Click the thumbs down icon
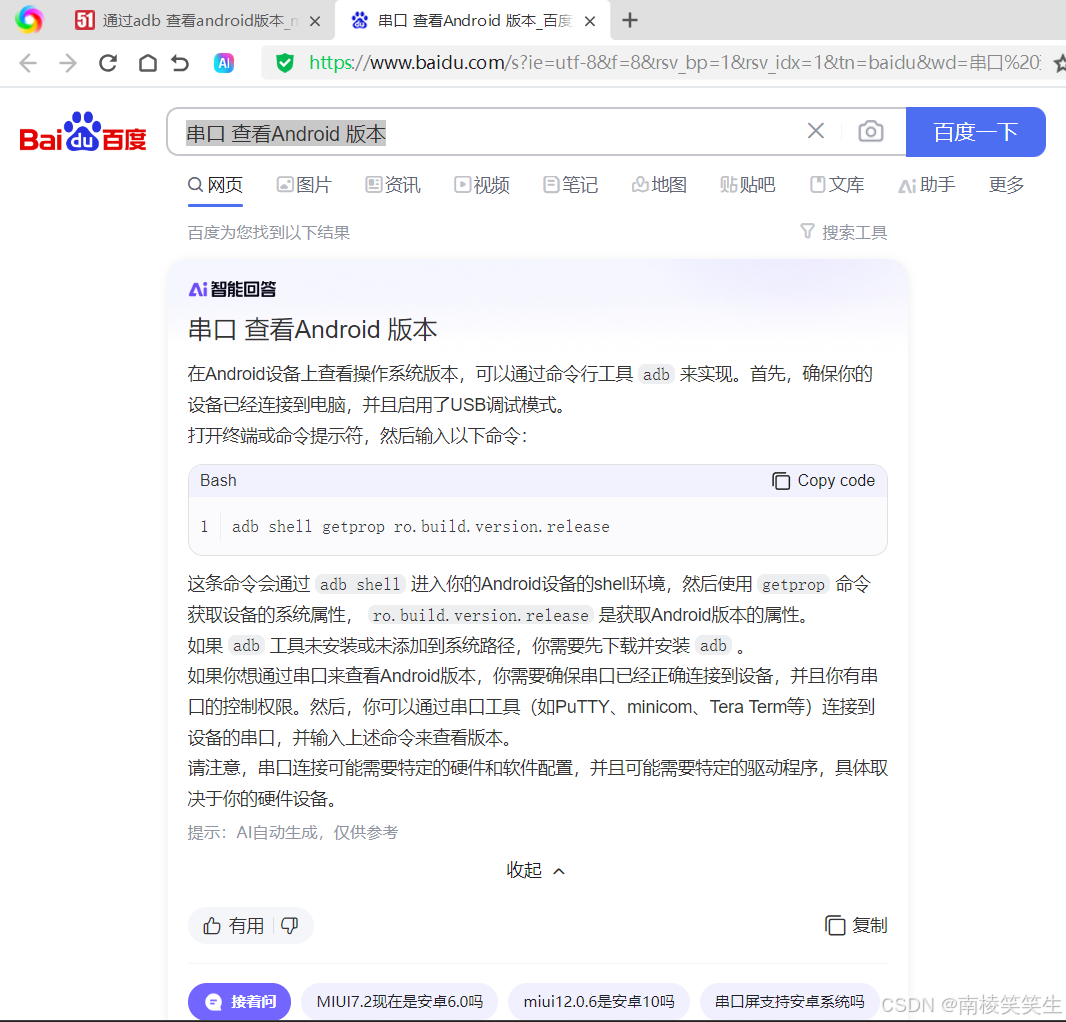This screenshot has width=1066, height=1022. pos(290,926)
